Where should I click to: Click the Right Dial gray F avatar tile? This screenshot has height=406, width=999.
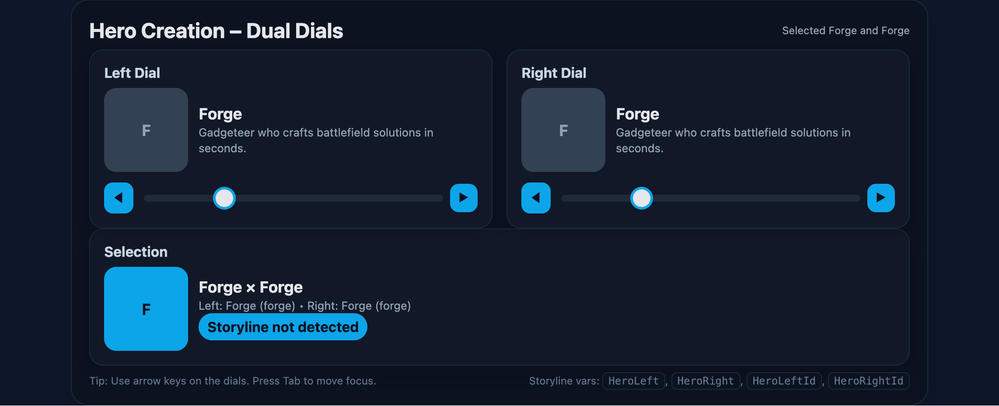point(563,130)
